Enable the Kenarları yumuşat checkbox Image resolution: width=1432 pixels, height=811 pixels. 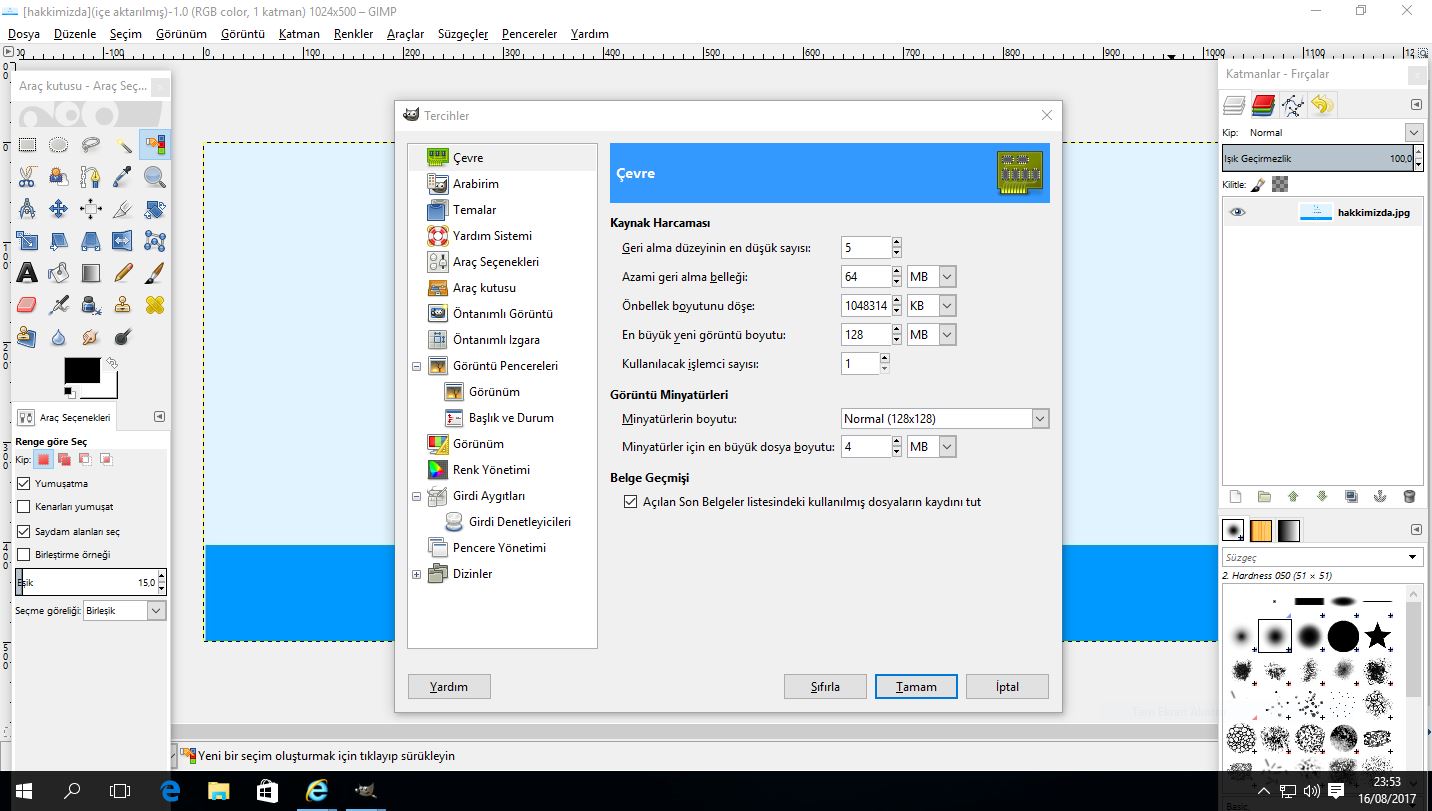point(24,508)
